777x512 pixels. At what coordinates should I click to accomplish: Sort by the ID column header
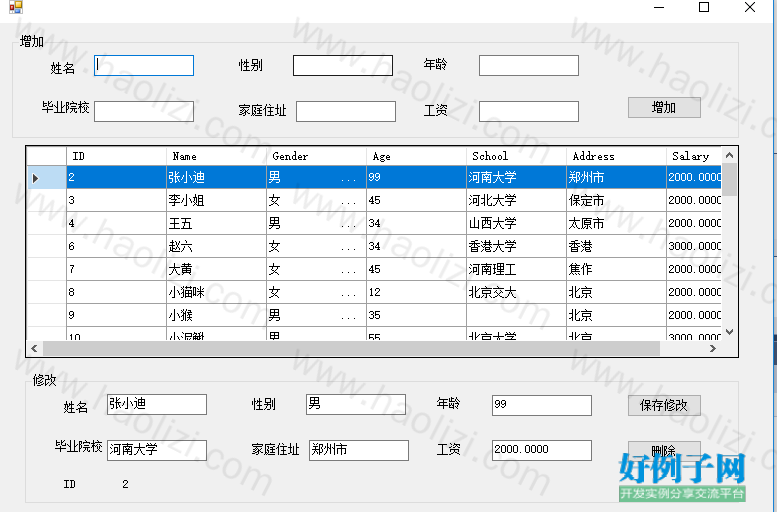[x=116, y=156]
